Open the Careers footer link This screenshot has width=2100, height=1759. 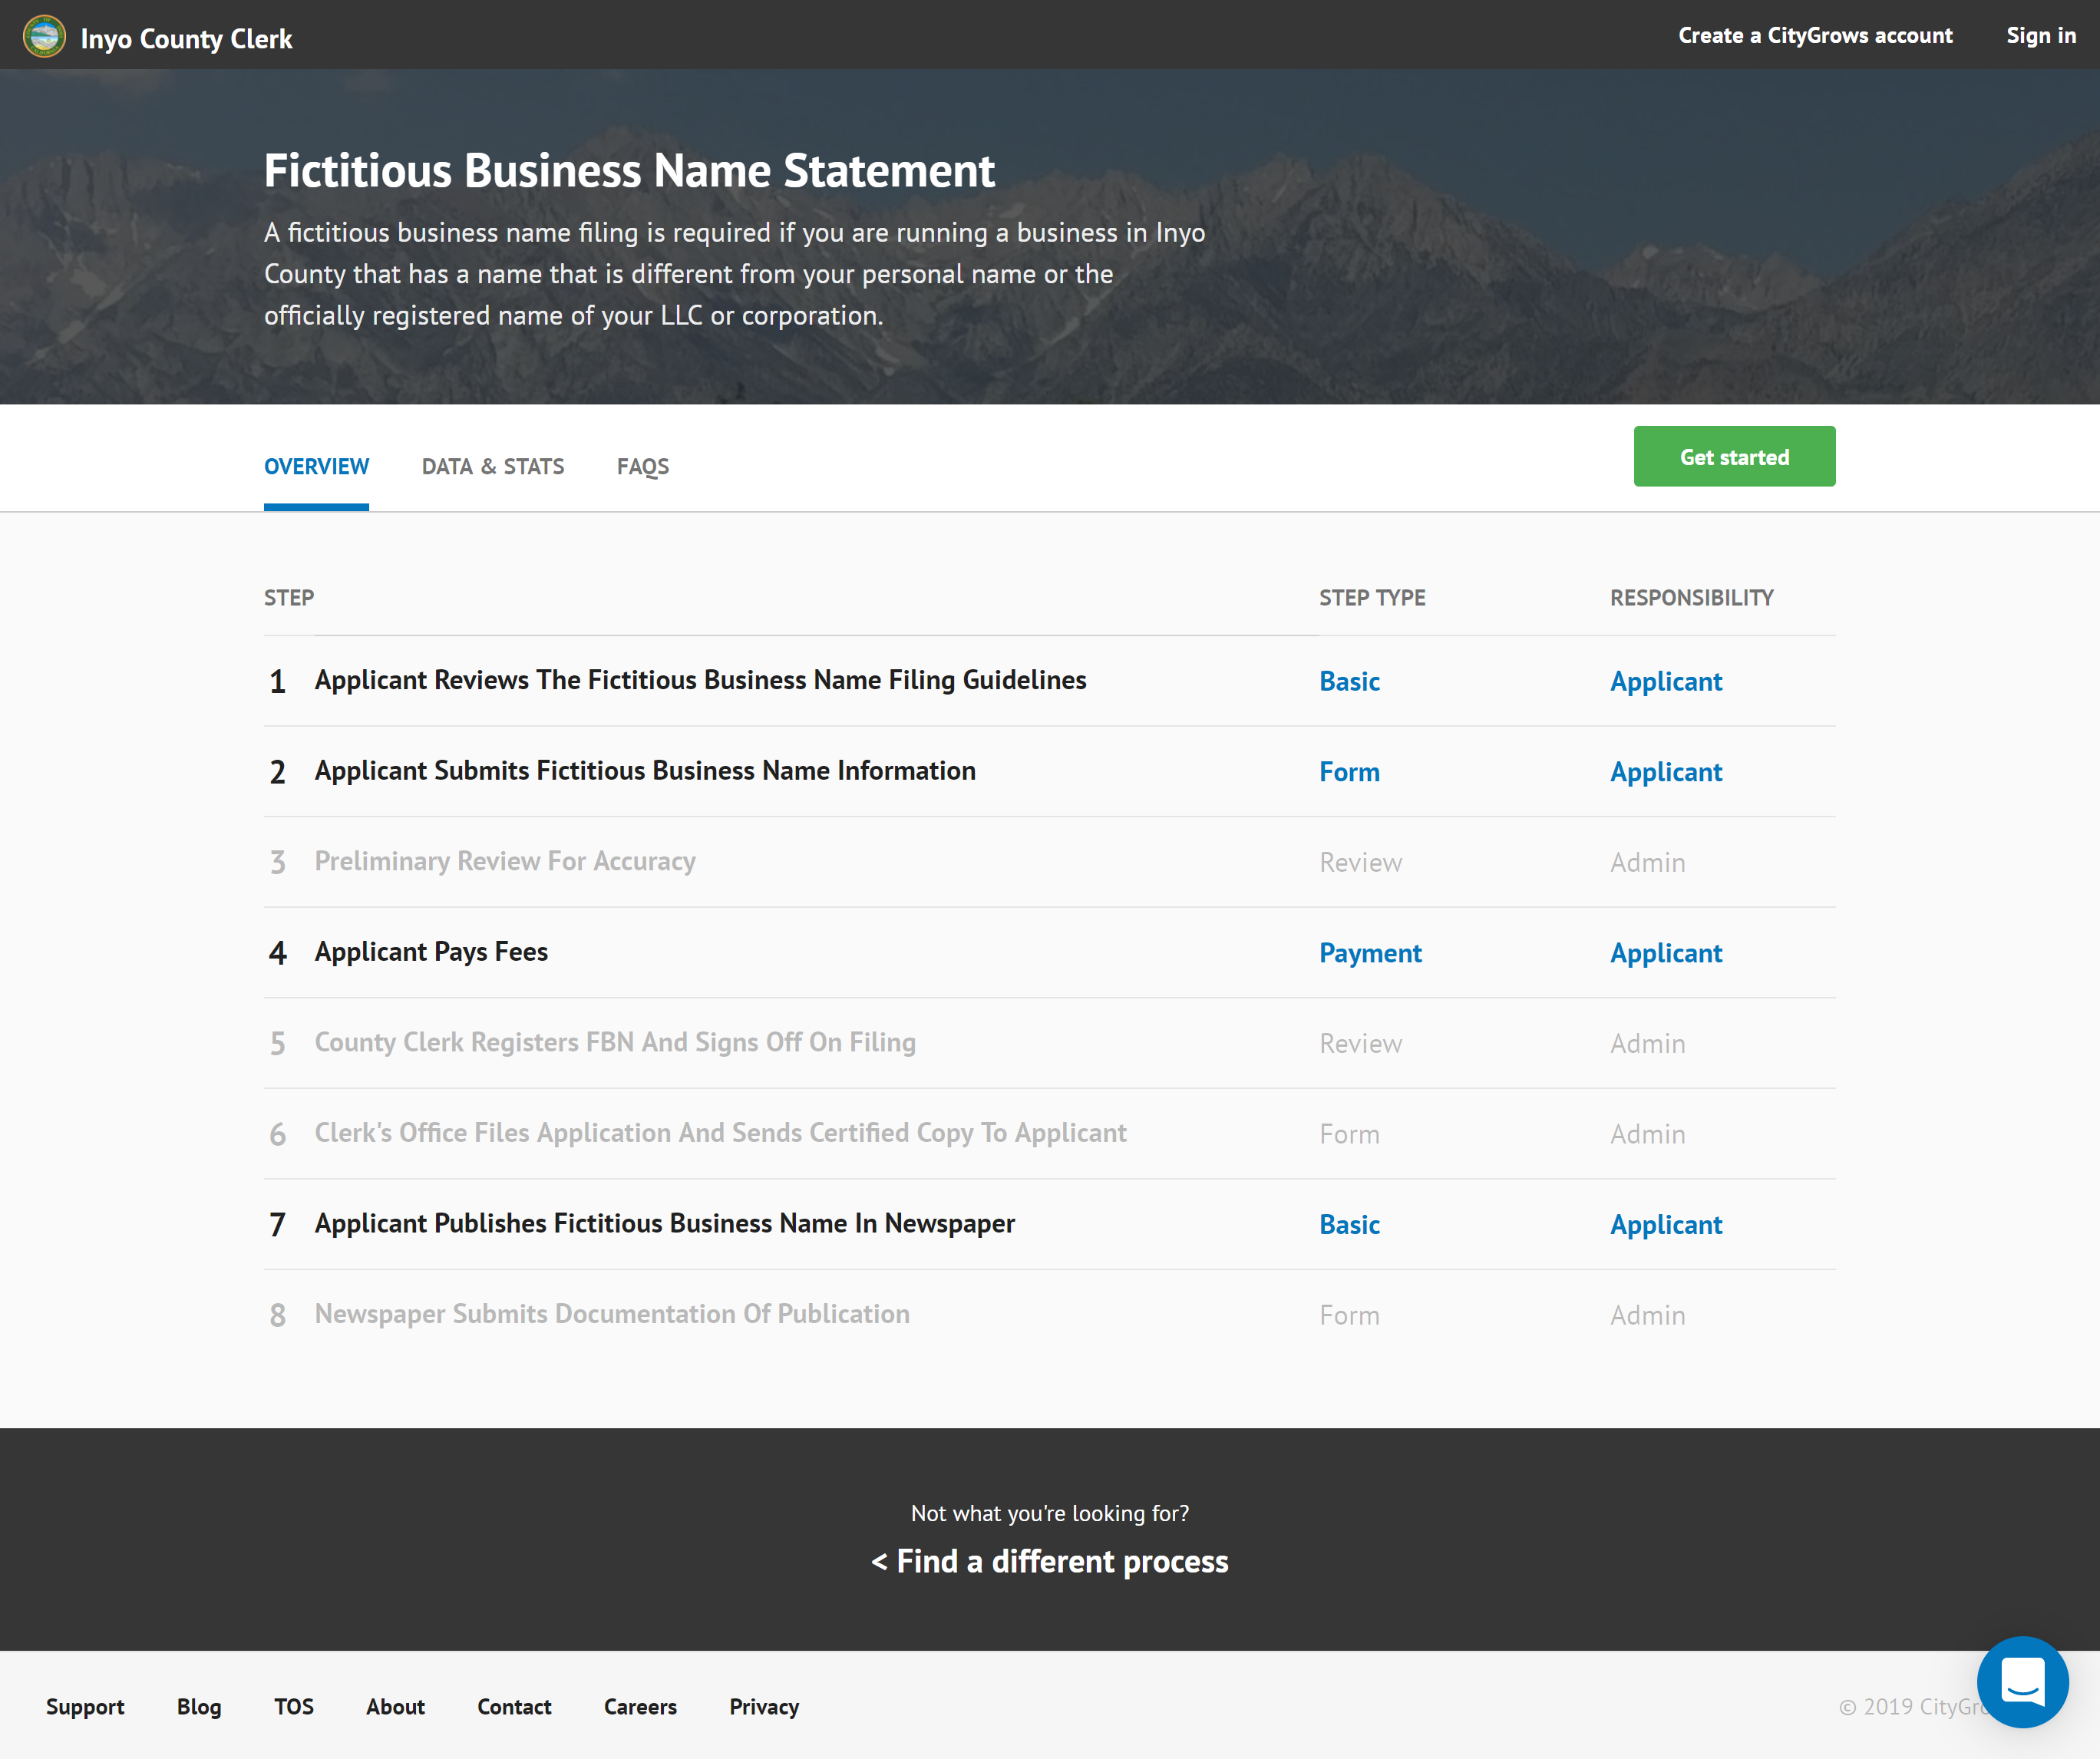pyautogui.click(x=640, y=1707)
